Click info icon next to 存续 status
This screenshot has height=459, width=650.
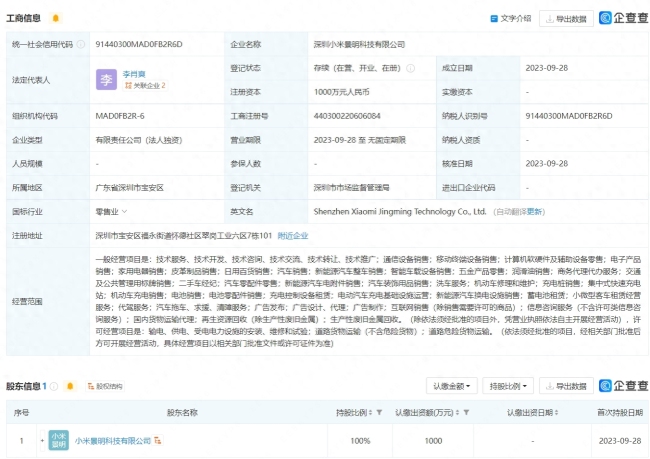point(410,68)
